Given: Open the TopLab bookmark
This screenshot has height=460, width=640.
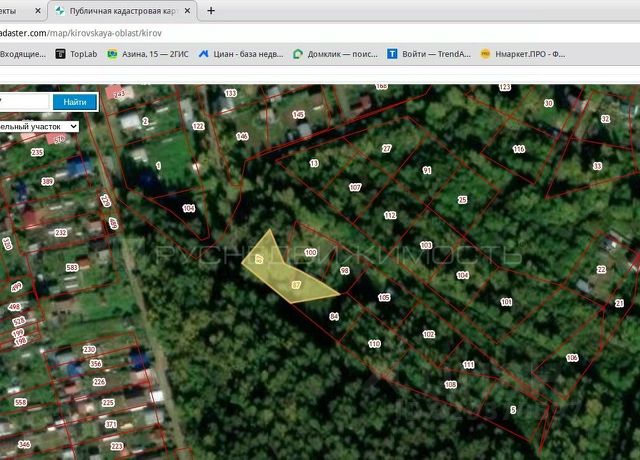Looking at the screenshot, I should pyautogui.click(x=76, y=54).
